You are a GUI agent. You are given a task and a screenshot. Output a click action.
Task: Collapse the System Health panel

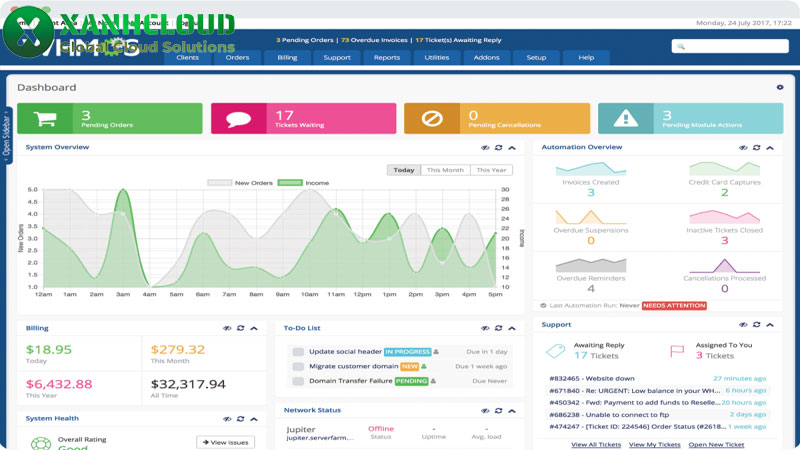(x=254, y=418)
